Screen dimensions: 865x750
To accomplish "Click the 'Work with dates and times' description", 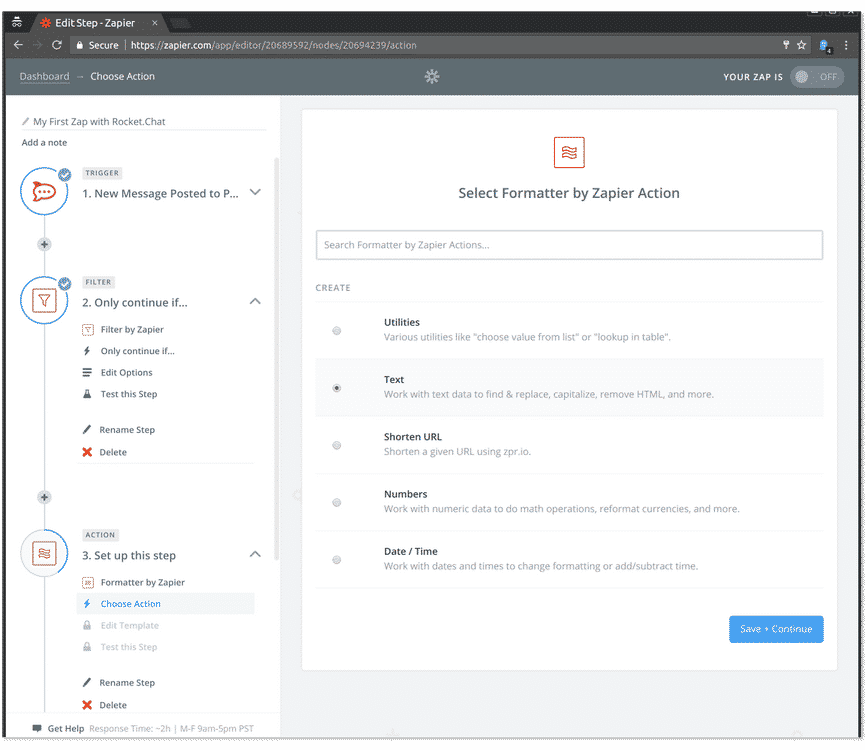I will click(x=541, y=567).
